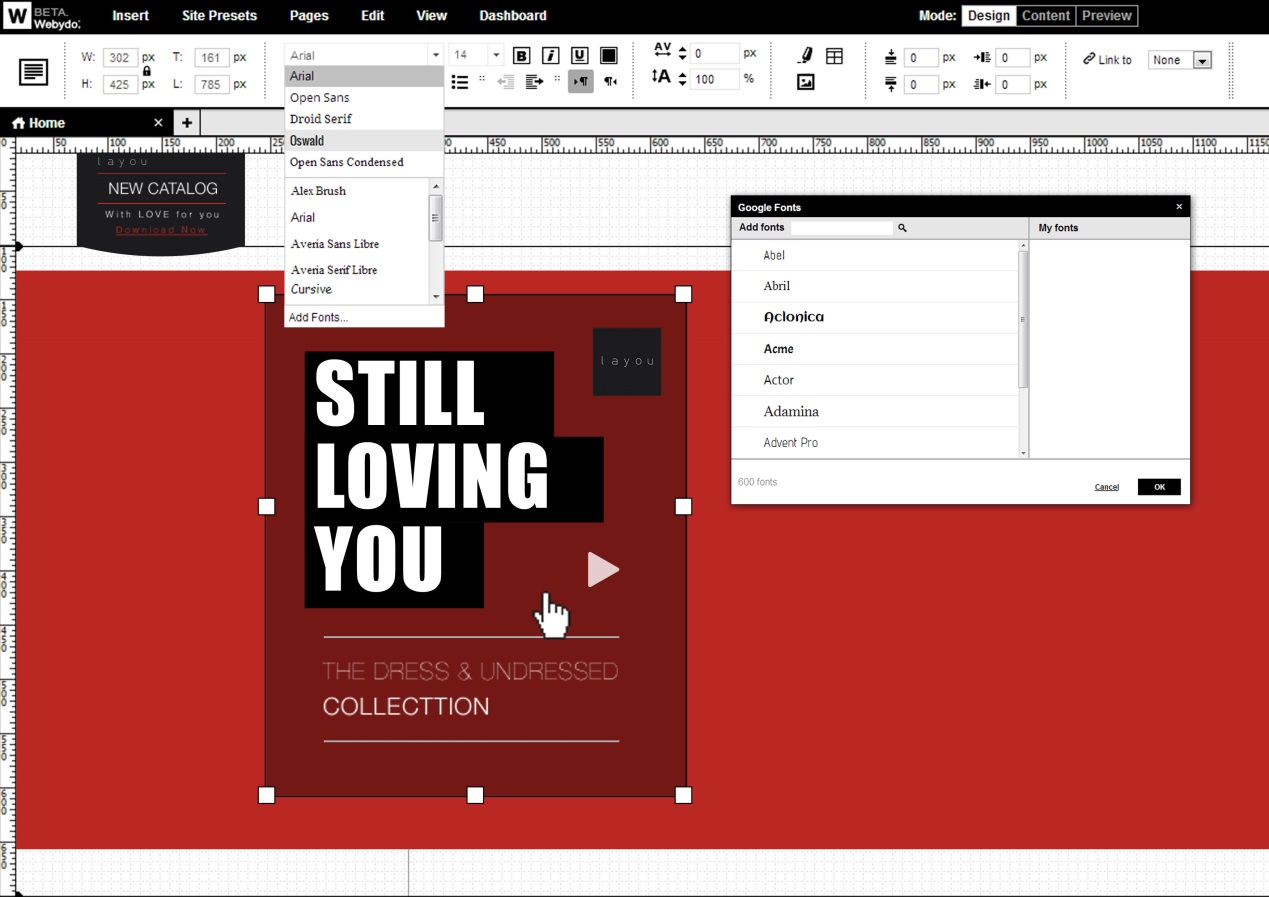Viewport: 1269px width, 897px height.
Task: Click the highlighter marker icon
Action: pyautogui.click(x=806, y=56)
